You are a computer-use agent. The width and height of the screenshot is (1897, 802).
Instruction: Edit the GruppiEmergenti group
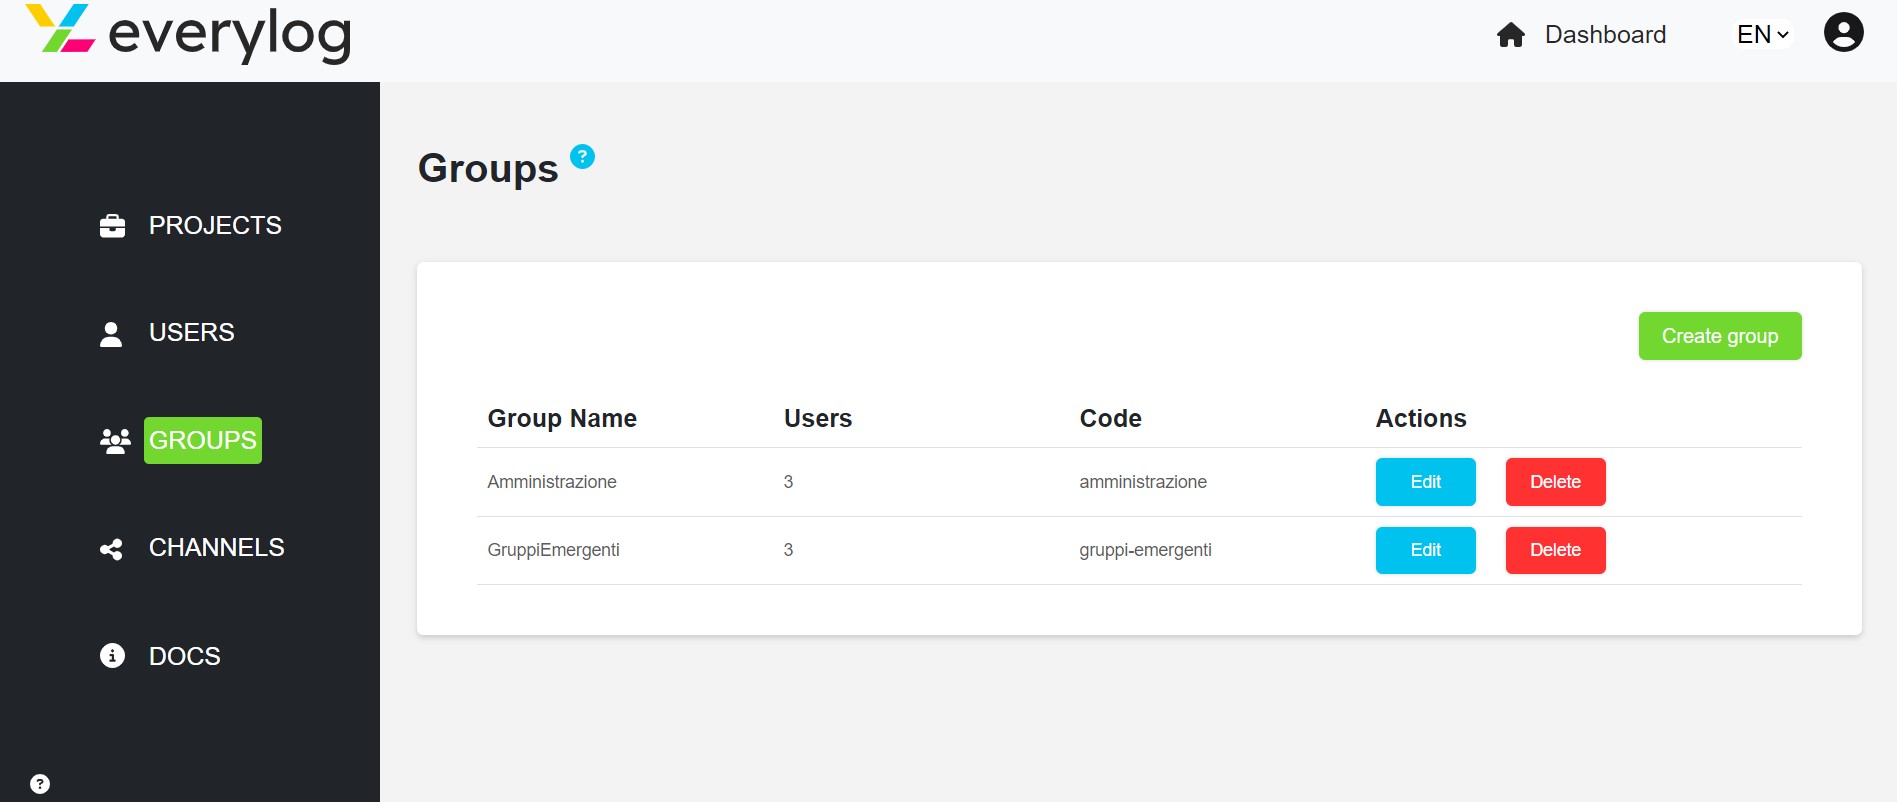pyautogui.click(x=1426, y=550)
